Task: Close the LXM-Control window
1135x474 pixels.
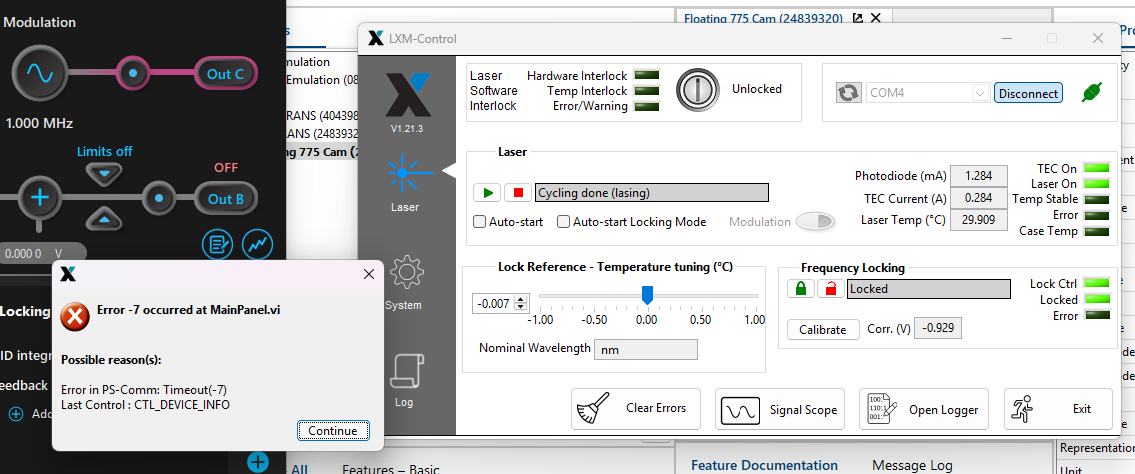Action: tap(1097, 38)
